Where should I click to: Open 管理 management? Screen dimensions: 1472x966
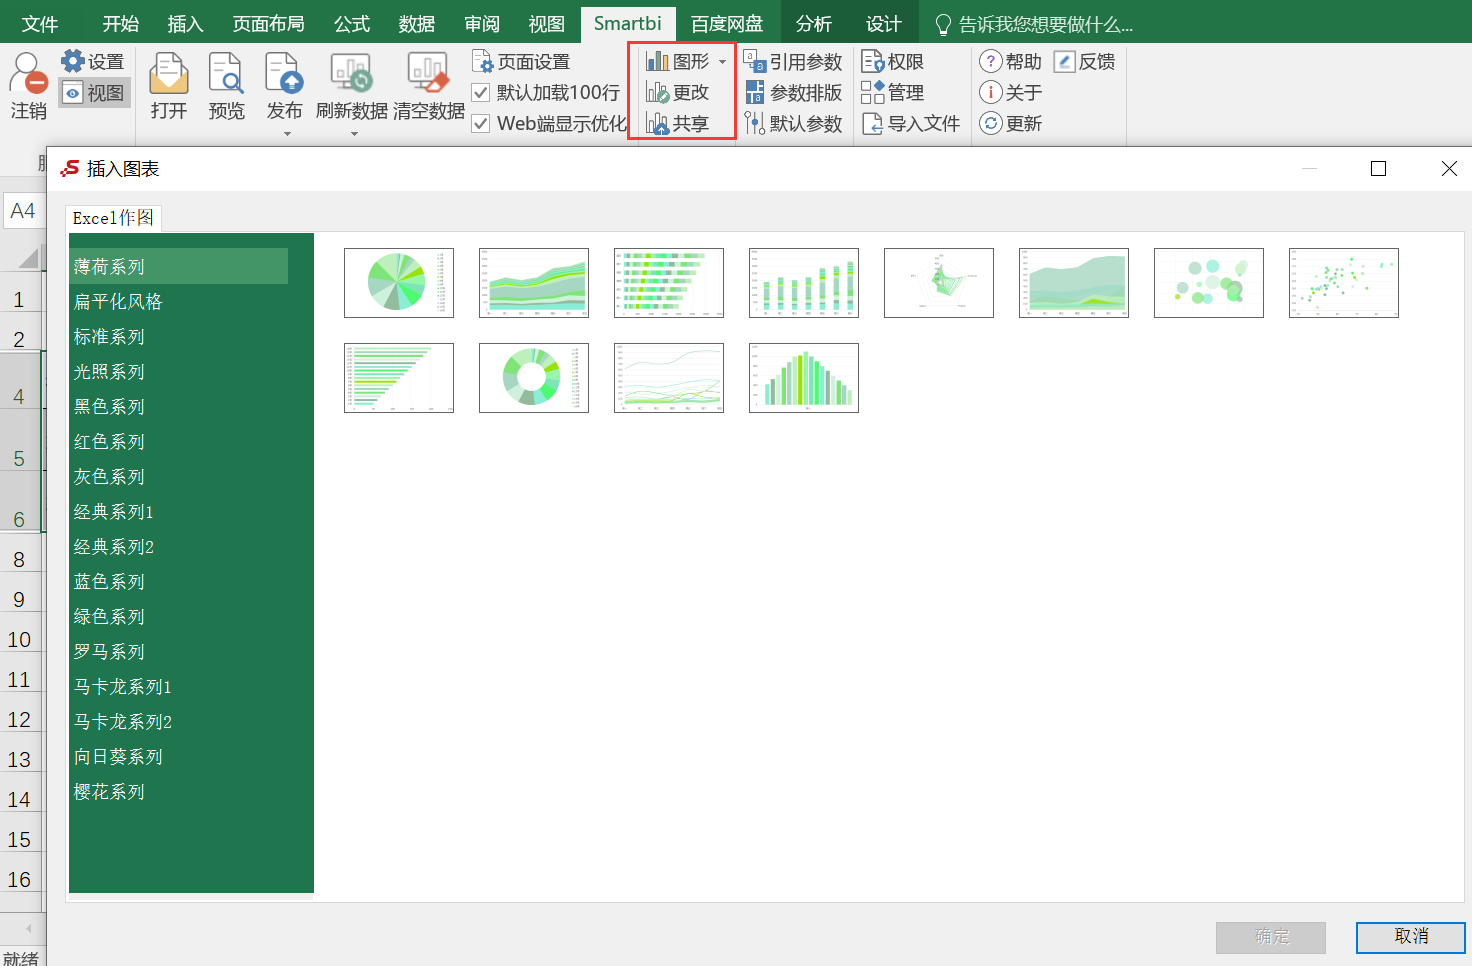click(x=892, y=93)
